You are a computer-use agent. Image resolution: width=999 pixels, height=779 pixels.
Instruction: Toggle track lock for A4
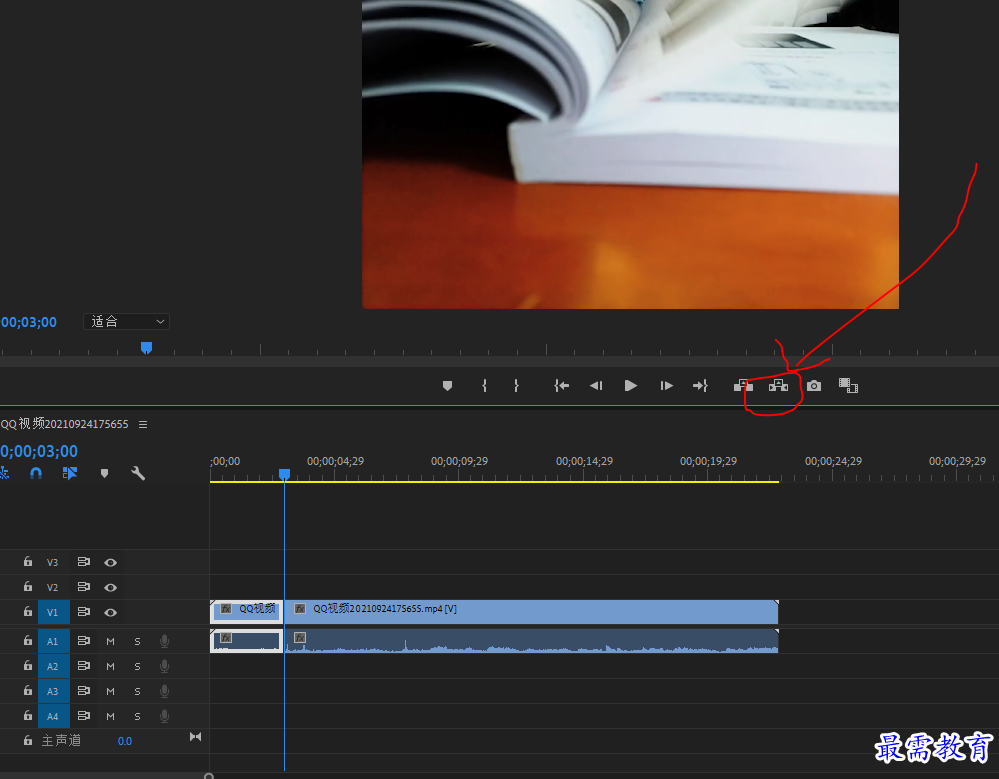(27, 715)
